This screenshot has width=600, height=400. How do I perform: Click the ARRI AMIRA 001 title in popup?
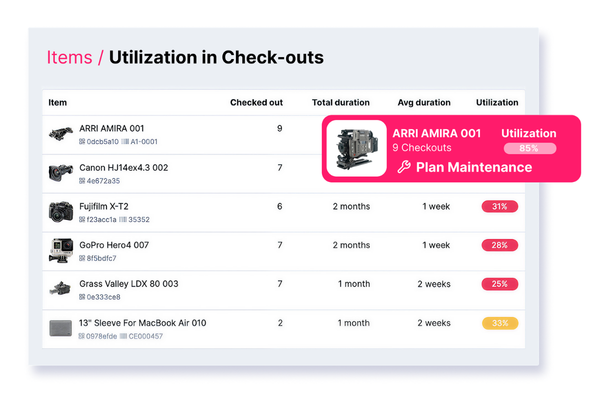[437, 133]
